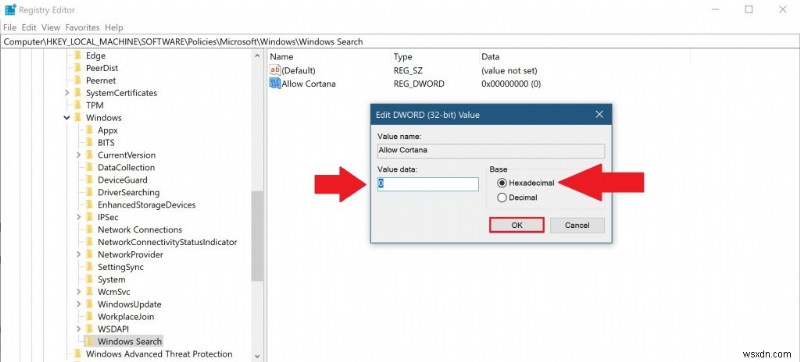Click the tree scrollbar up arrow

pyautogui.click(x=257, y=56)
